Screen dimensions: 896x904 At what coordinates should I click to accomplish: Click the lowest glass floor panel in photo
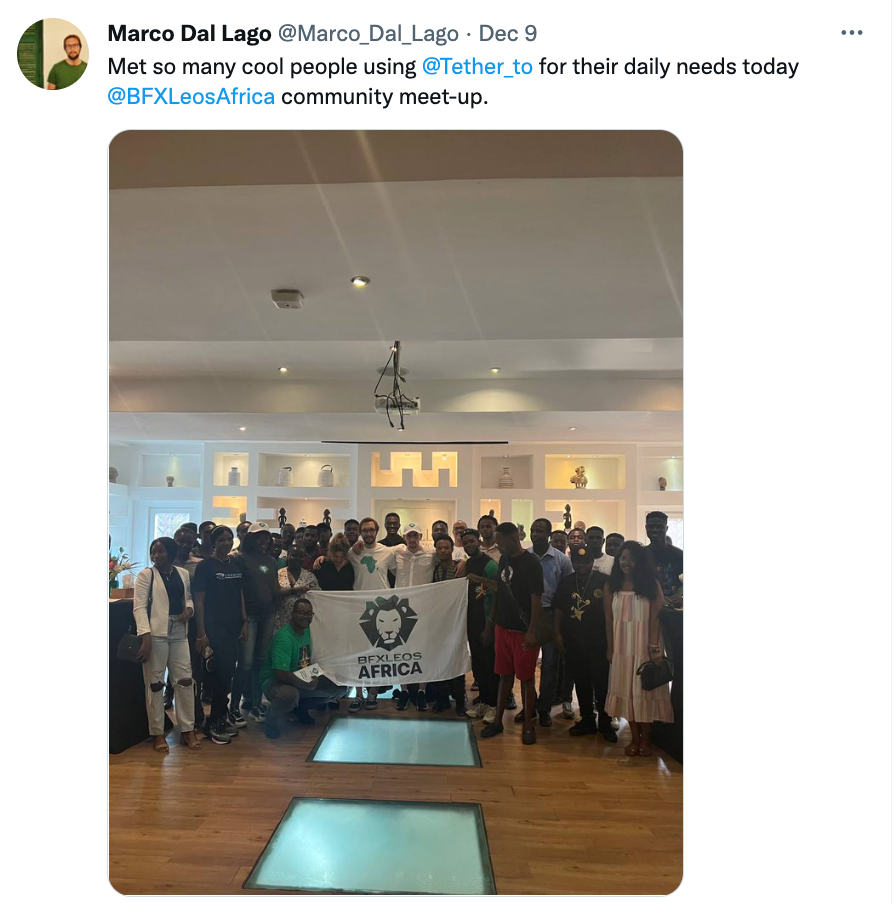coord(372,846)
